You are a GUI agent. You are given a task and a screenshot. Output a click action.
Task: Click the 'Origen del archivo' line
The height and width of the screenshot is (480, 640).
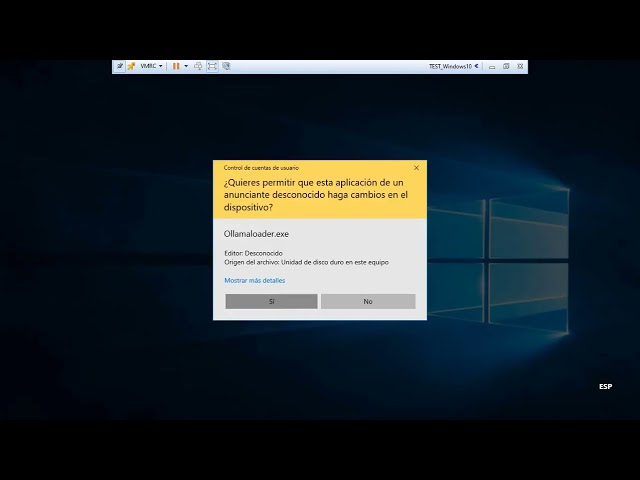(307, 262)
